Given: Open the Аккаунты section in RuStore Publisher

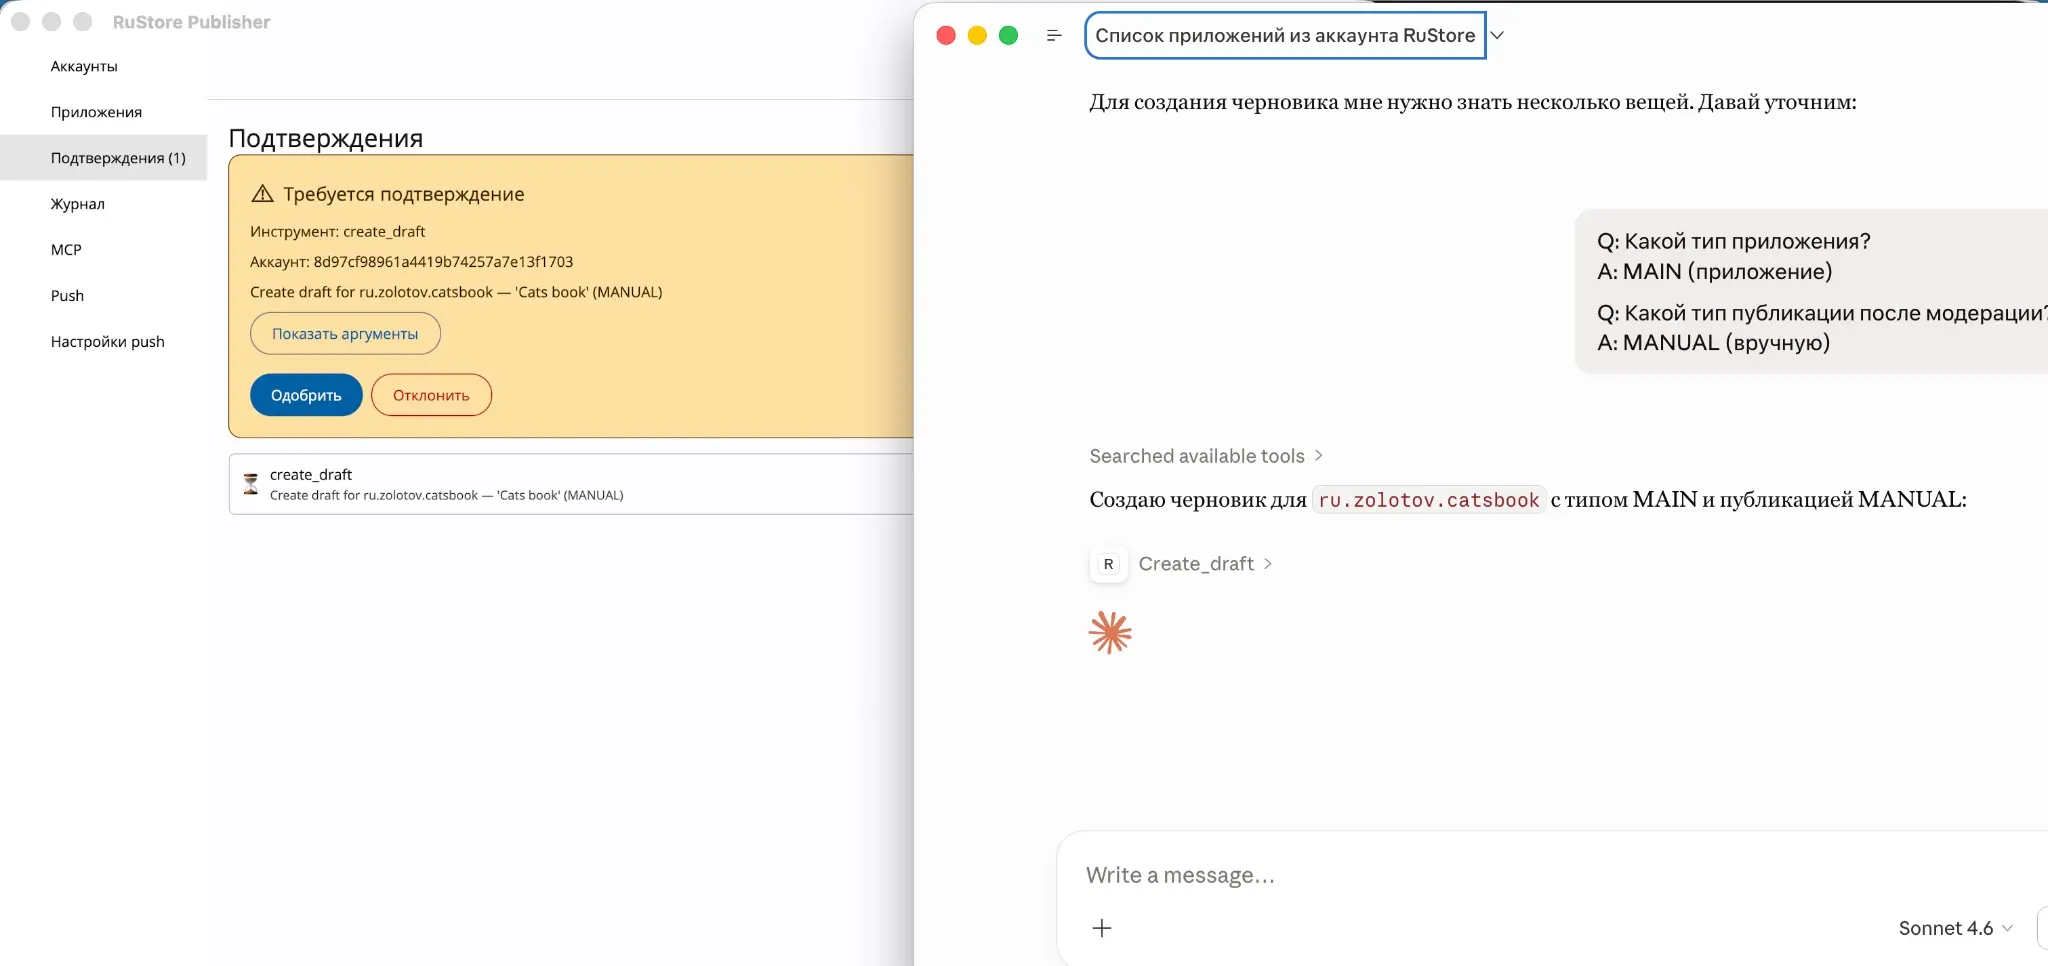Looking at the screenshot, I should (x=84, y=66).
